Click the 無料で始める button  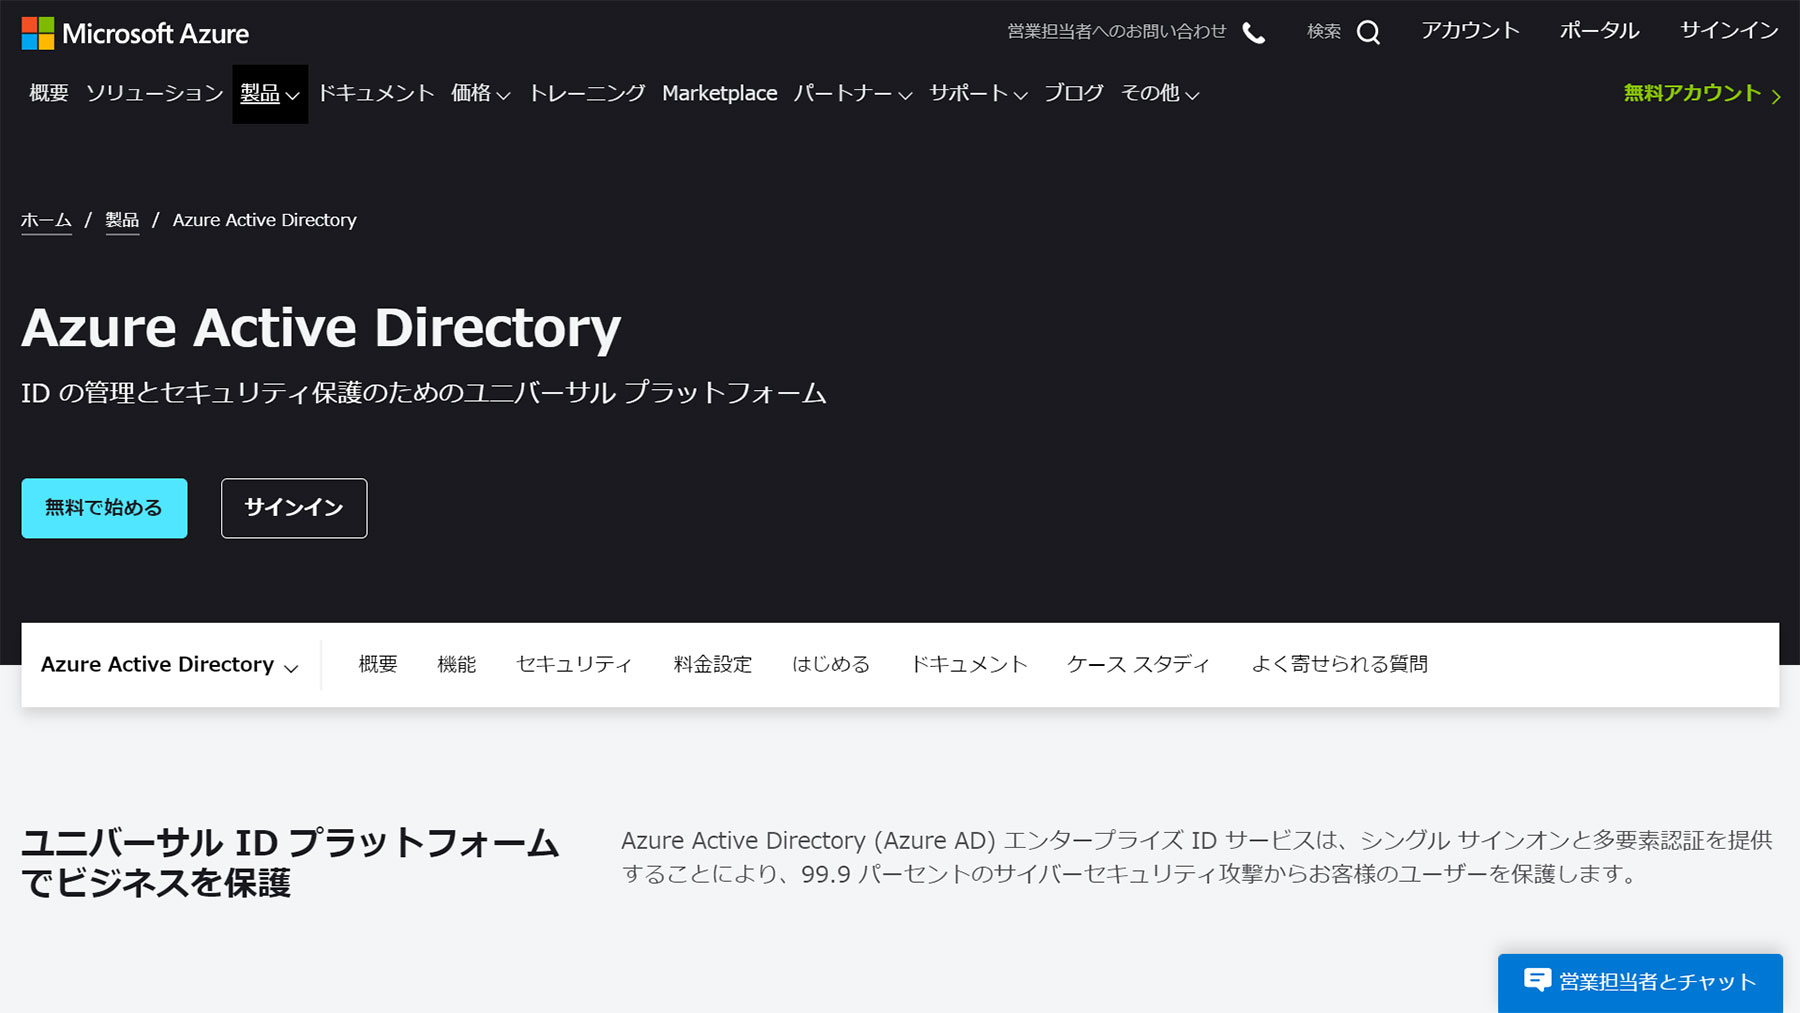[104, 508]
